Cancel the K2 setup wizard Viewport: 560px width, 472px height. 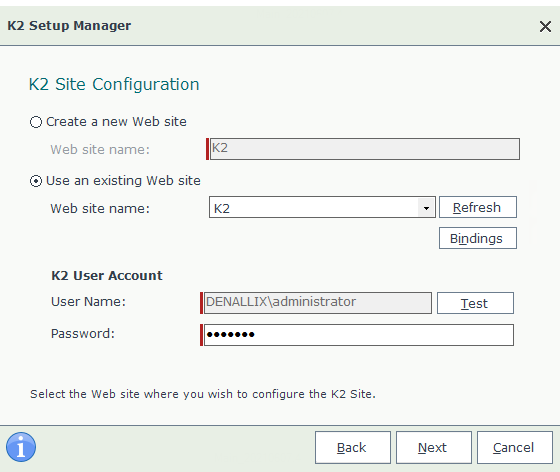tap(515, 447)
